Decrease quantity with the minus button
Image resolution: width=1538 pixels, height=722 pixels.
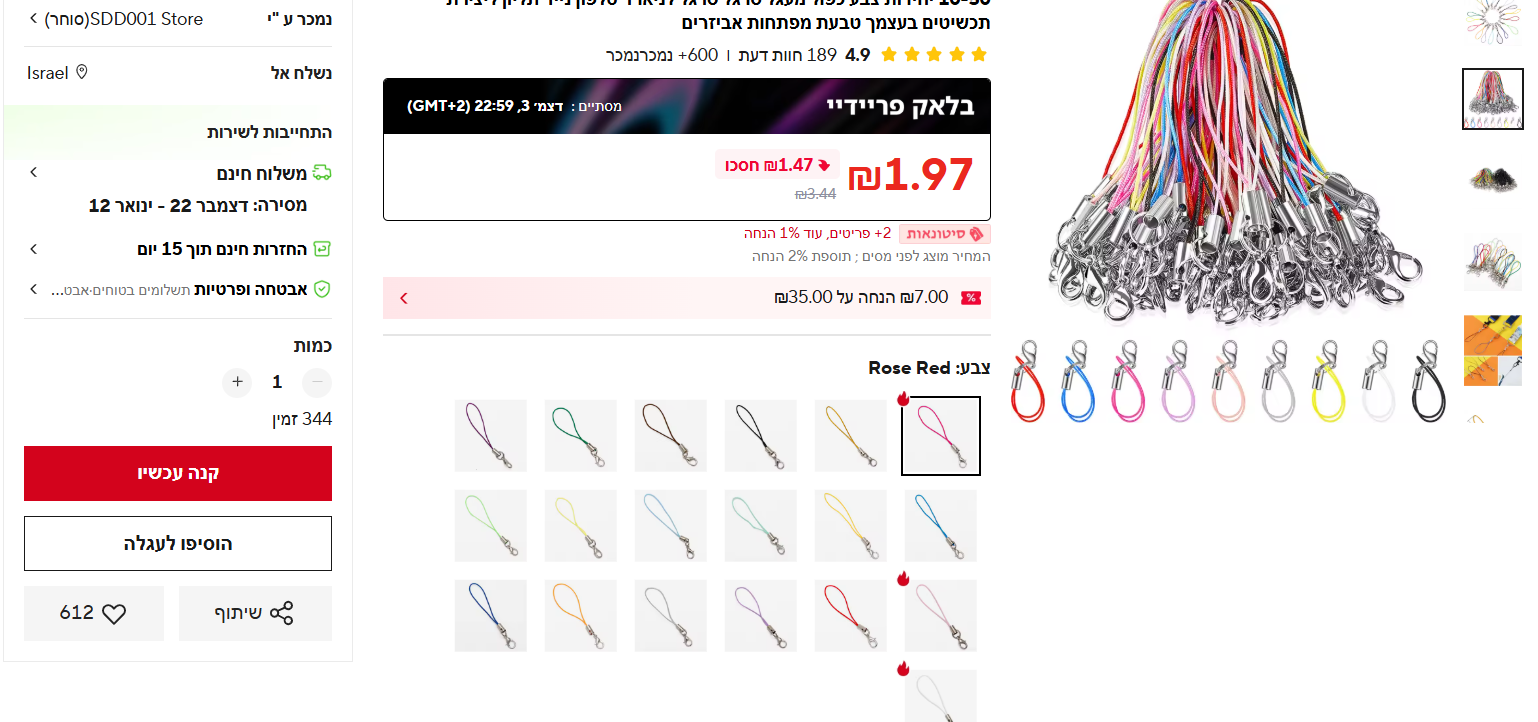317,382
